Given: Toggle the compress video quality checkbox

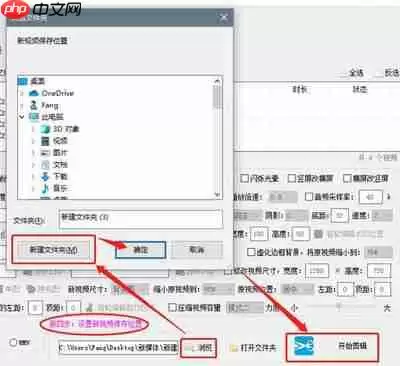Looking at the screenshot, I should (x=172, y=307).
